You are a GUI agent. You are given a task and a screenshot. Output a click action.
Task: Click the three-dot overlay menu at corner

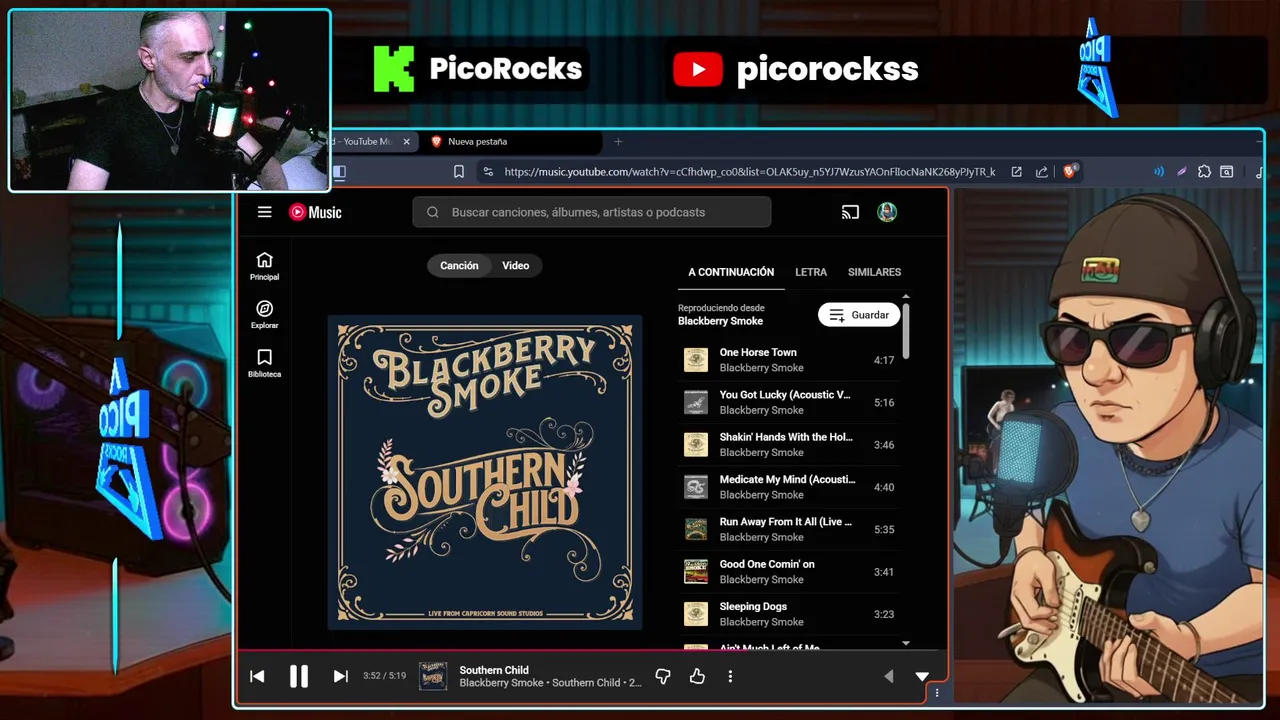click(937, 692)
